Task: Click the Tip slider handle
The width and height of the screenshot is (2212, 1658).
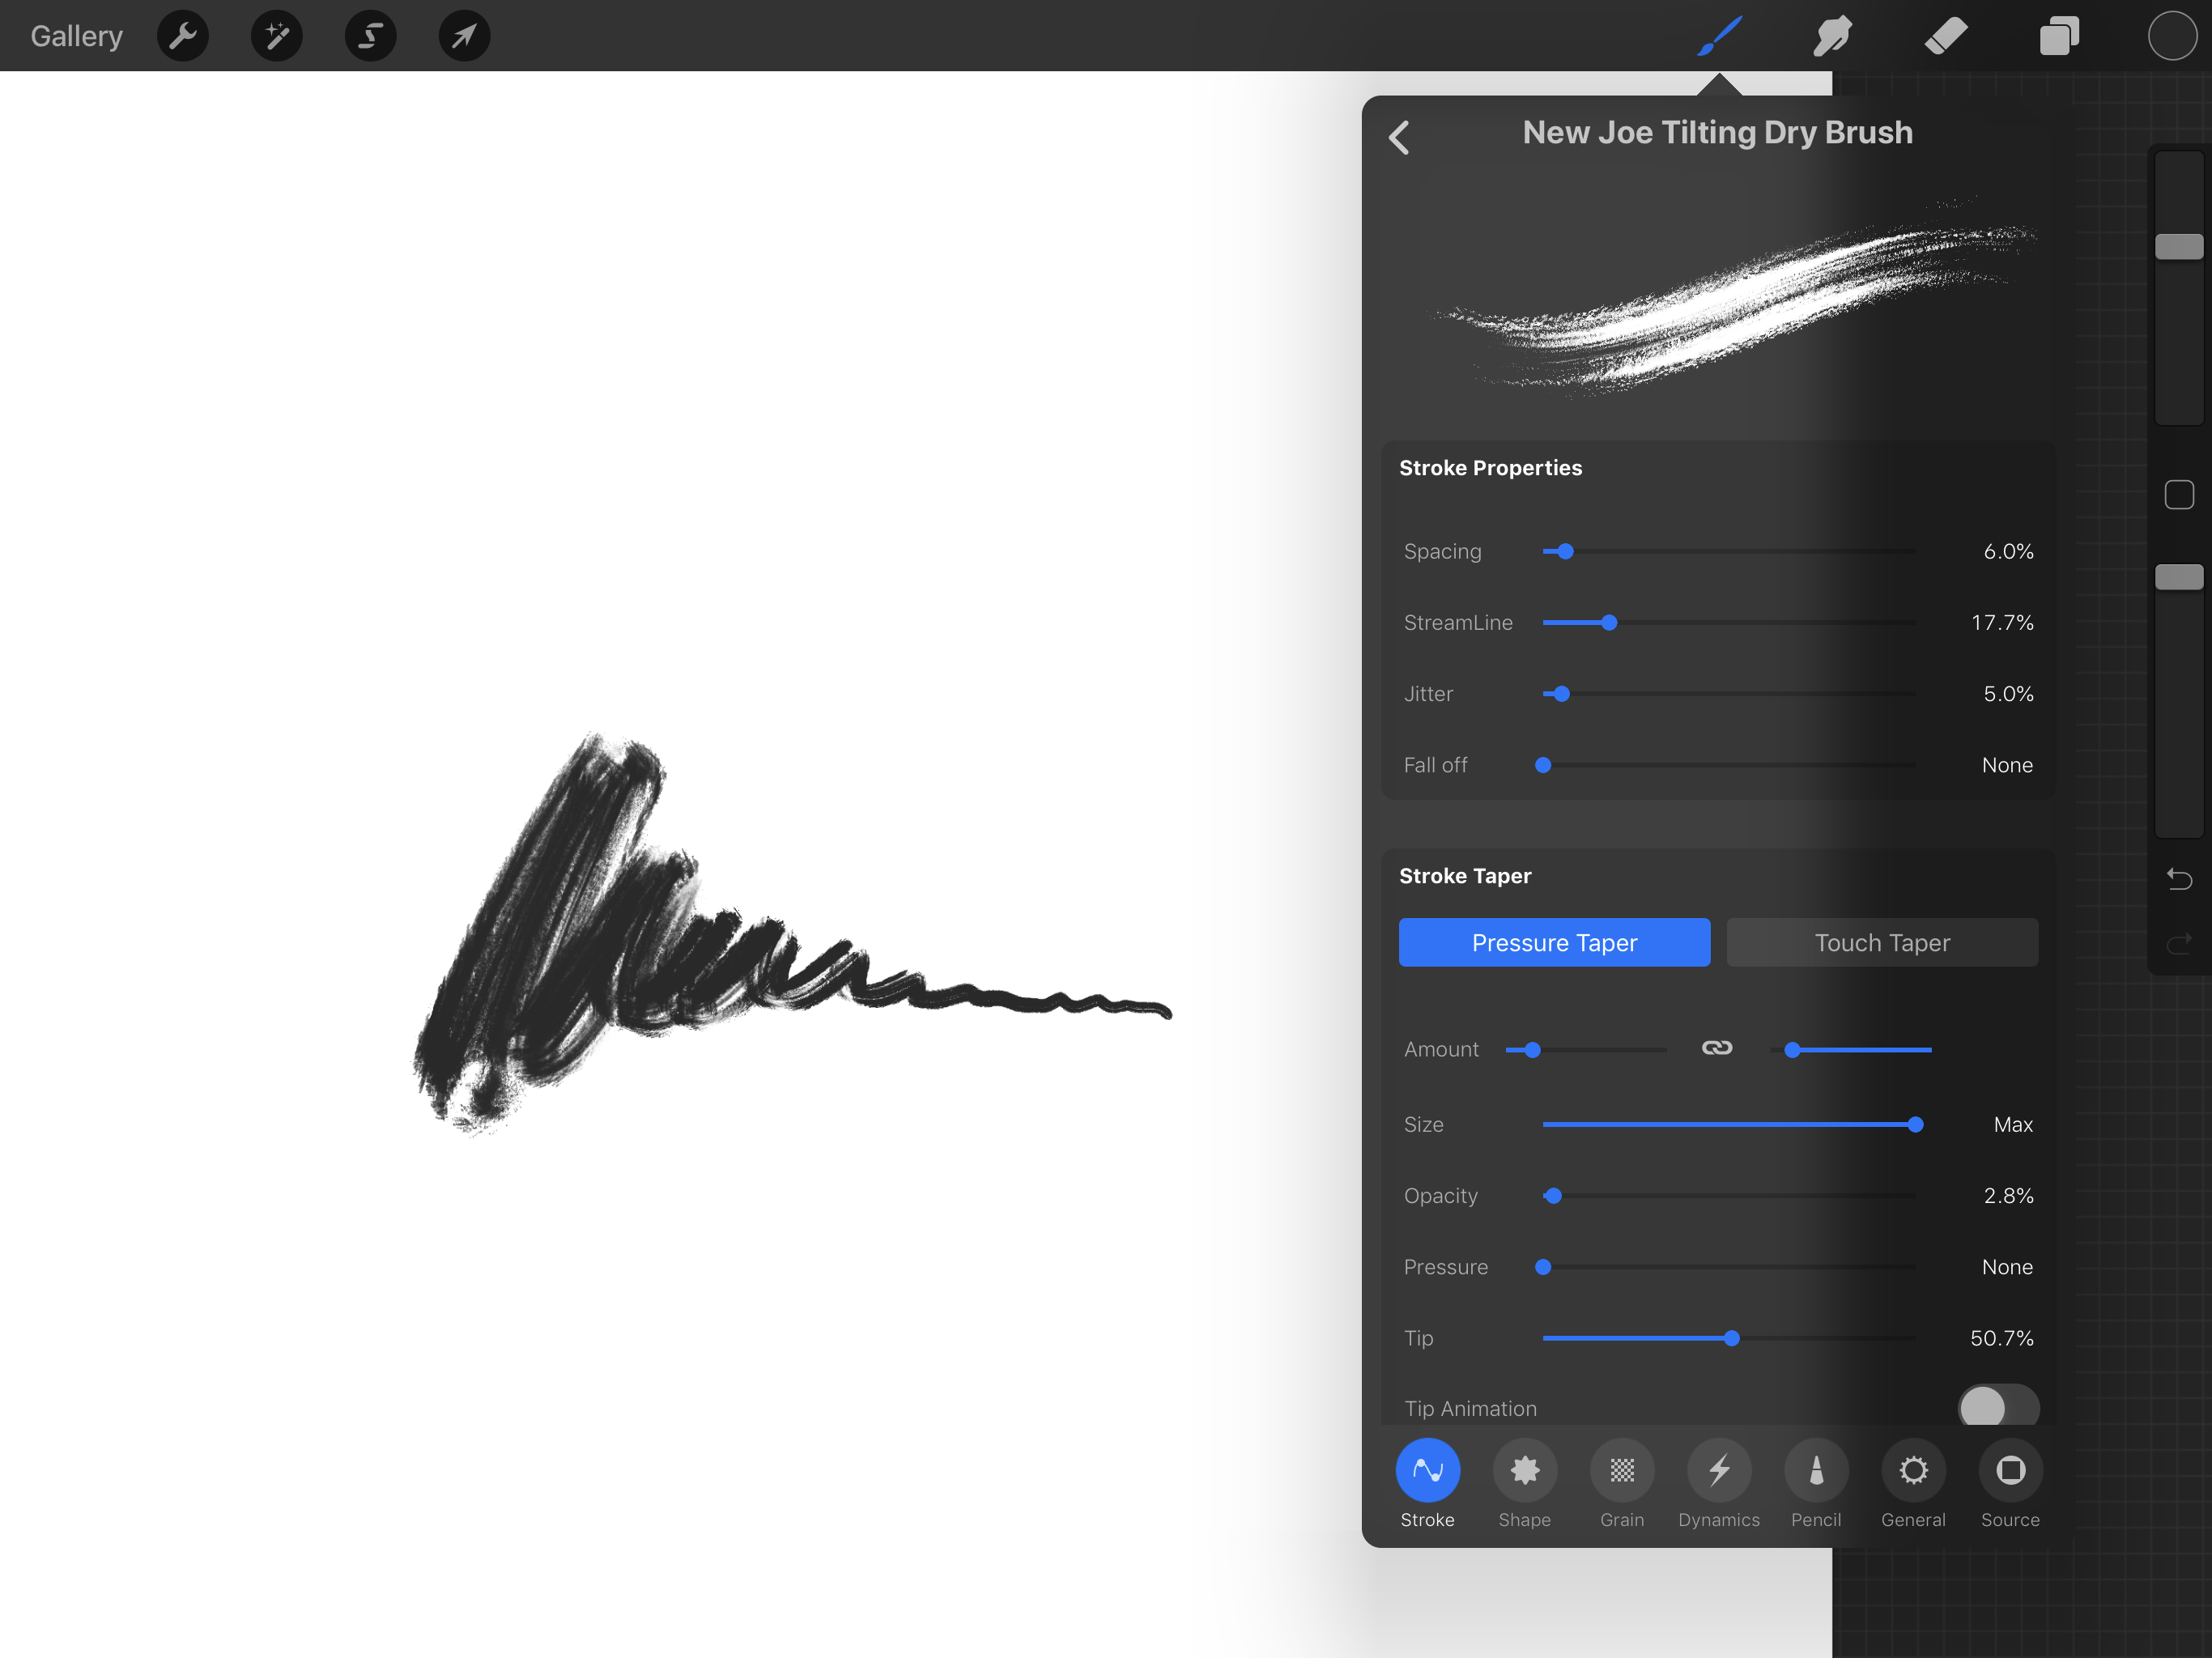Action: click(x=1732, y=1337)
